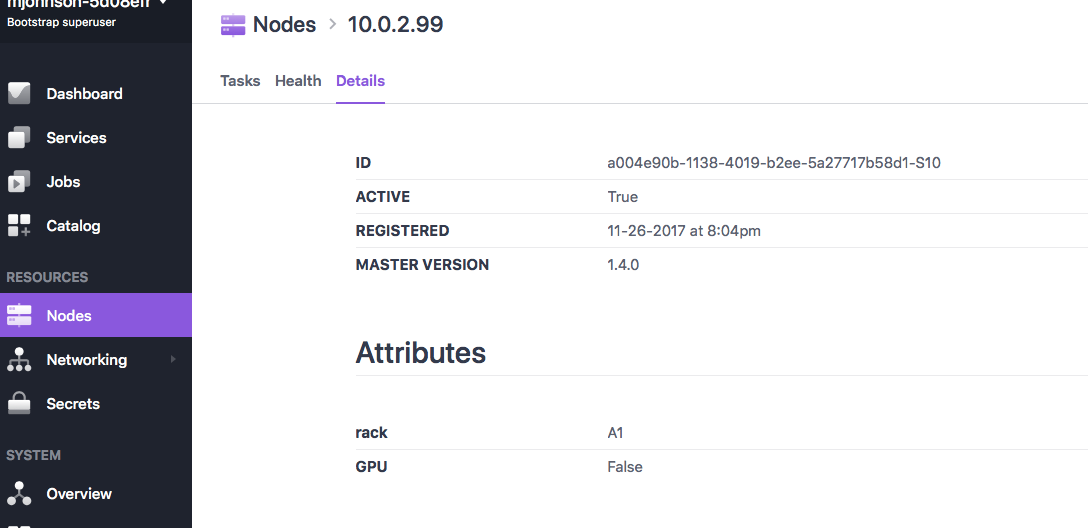Click the Catalog grid-plus icon

[x=19, y=226]
